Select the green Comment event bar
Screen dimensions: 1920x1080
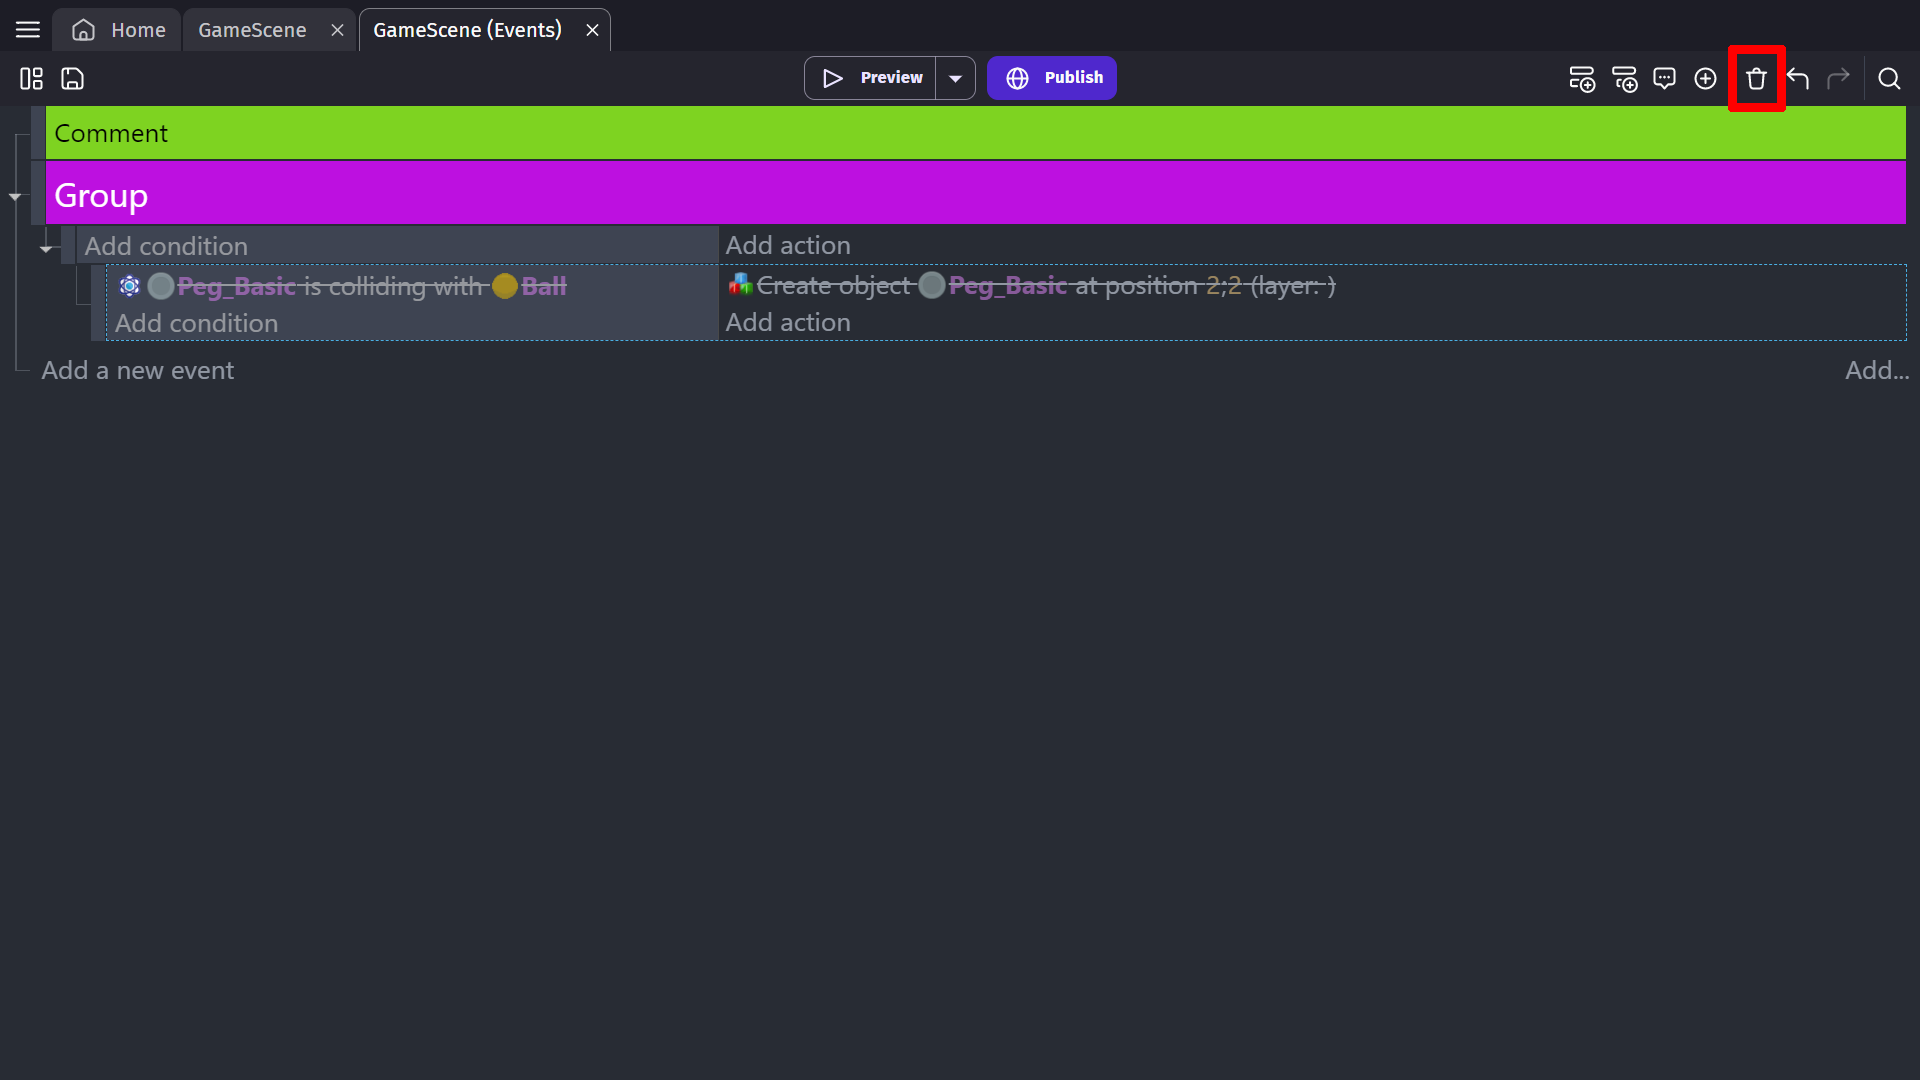tap(975, 133)
